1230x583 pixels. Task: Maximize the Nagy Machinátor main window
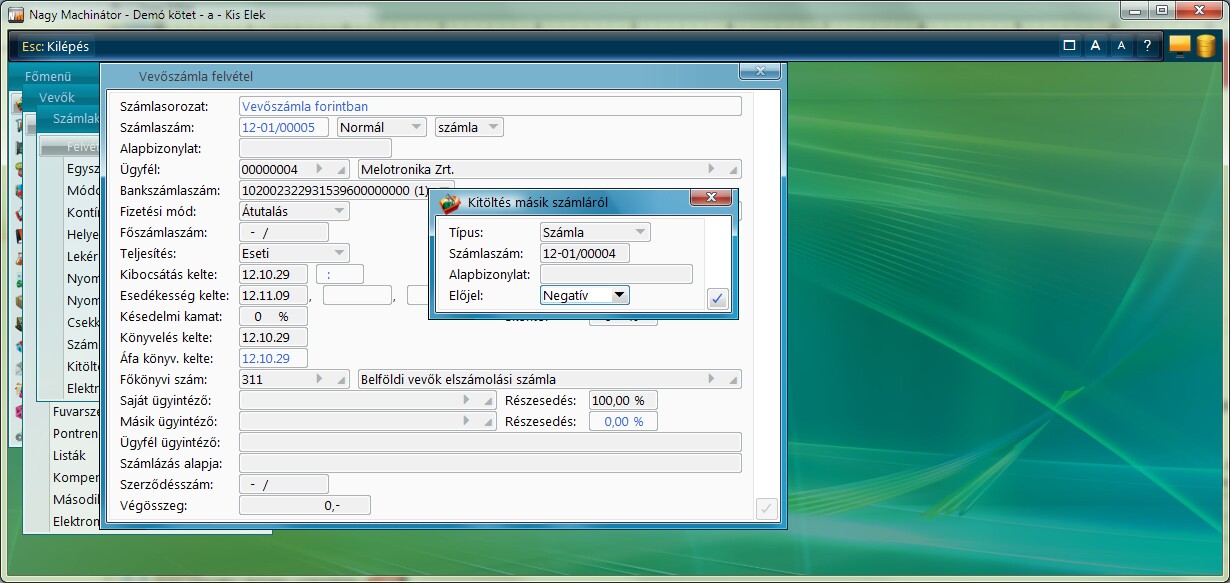[x=1162, y=10]
